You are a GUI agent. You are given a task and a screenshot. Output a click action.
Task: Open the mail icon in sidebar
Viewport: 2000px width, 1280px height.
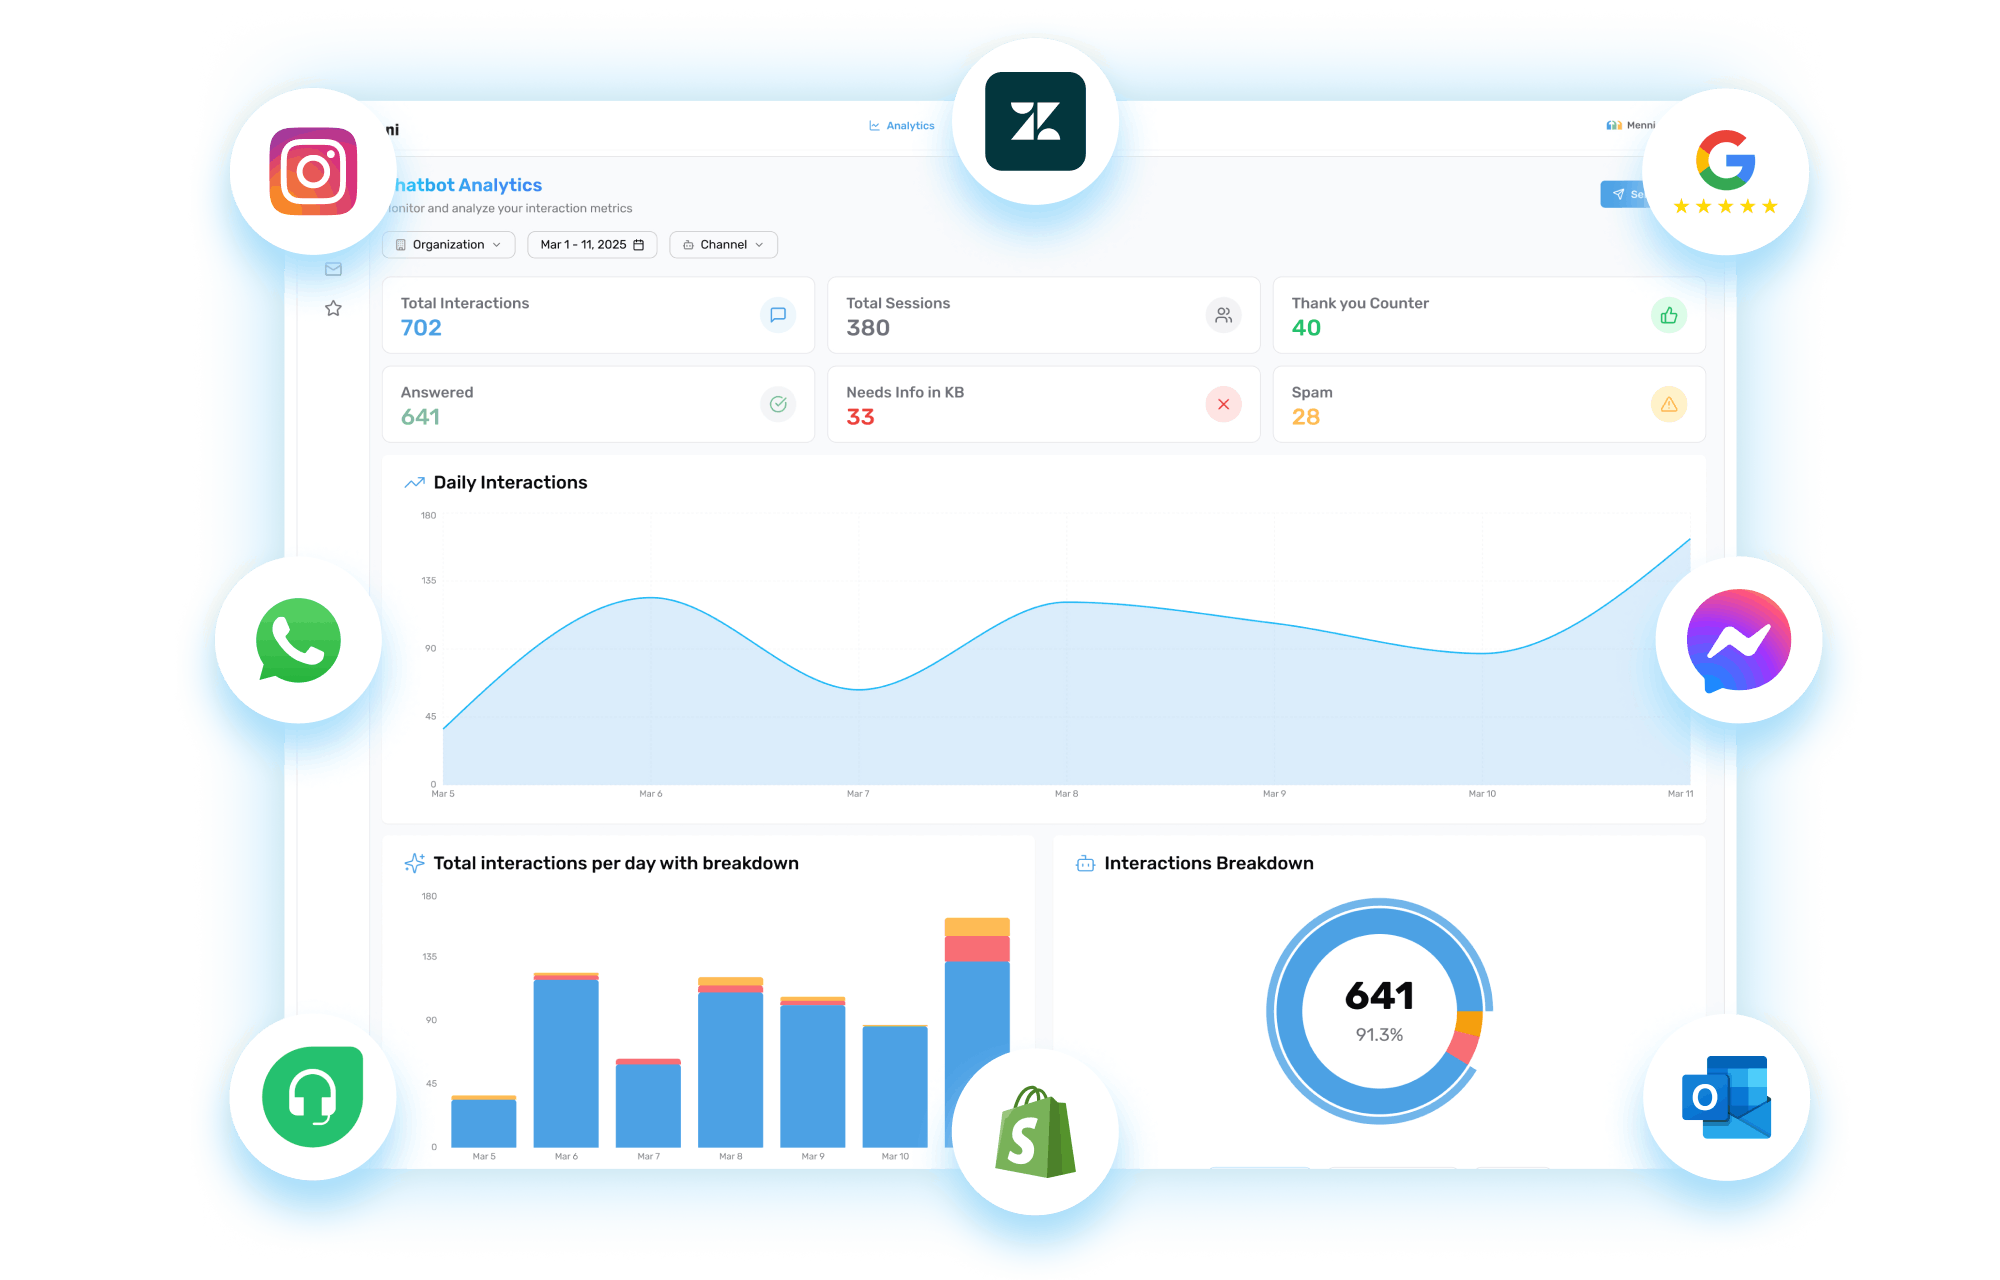coord(333,269)
